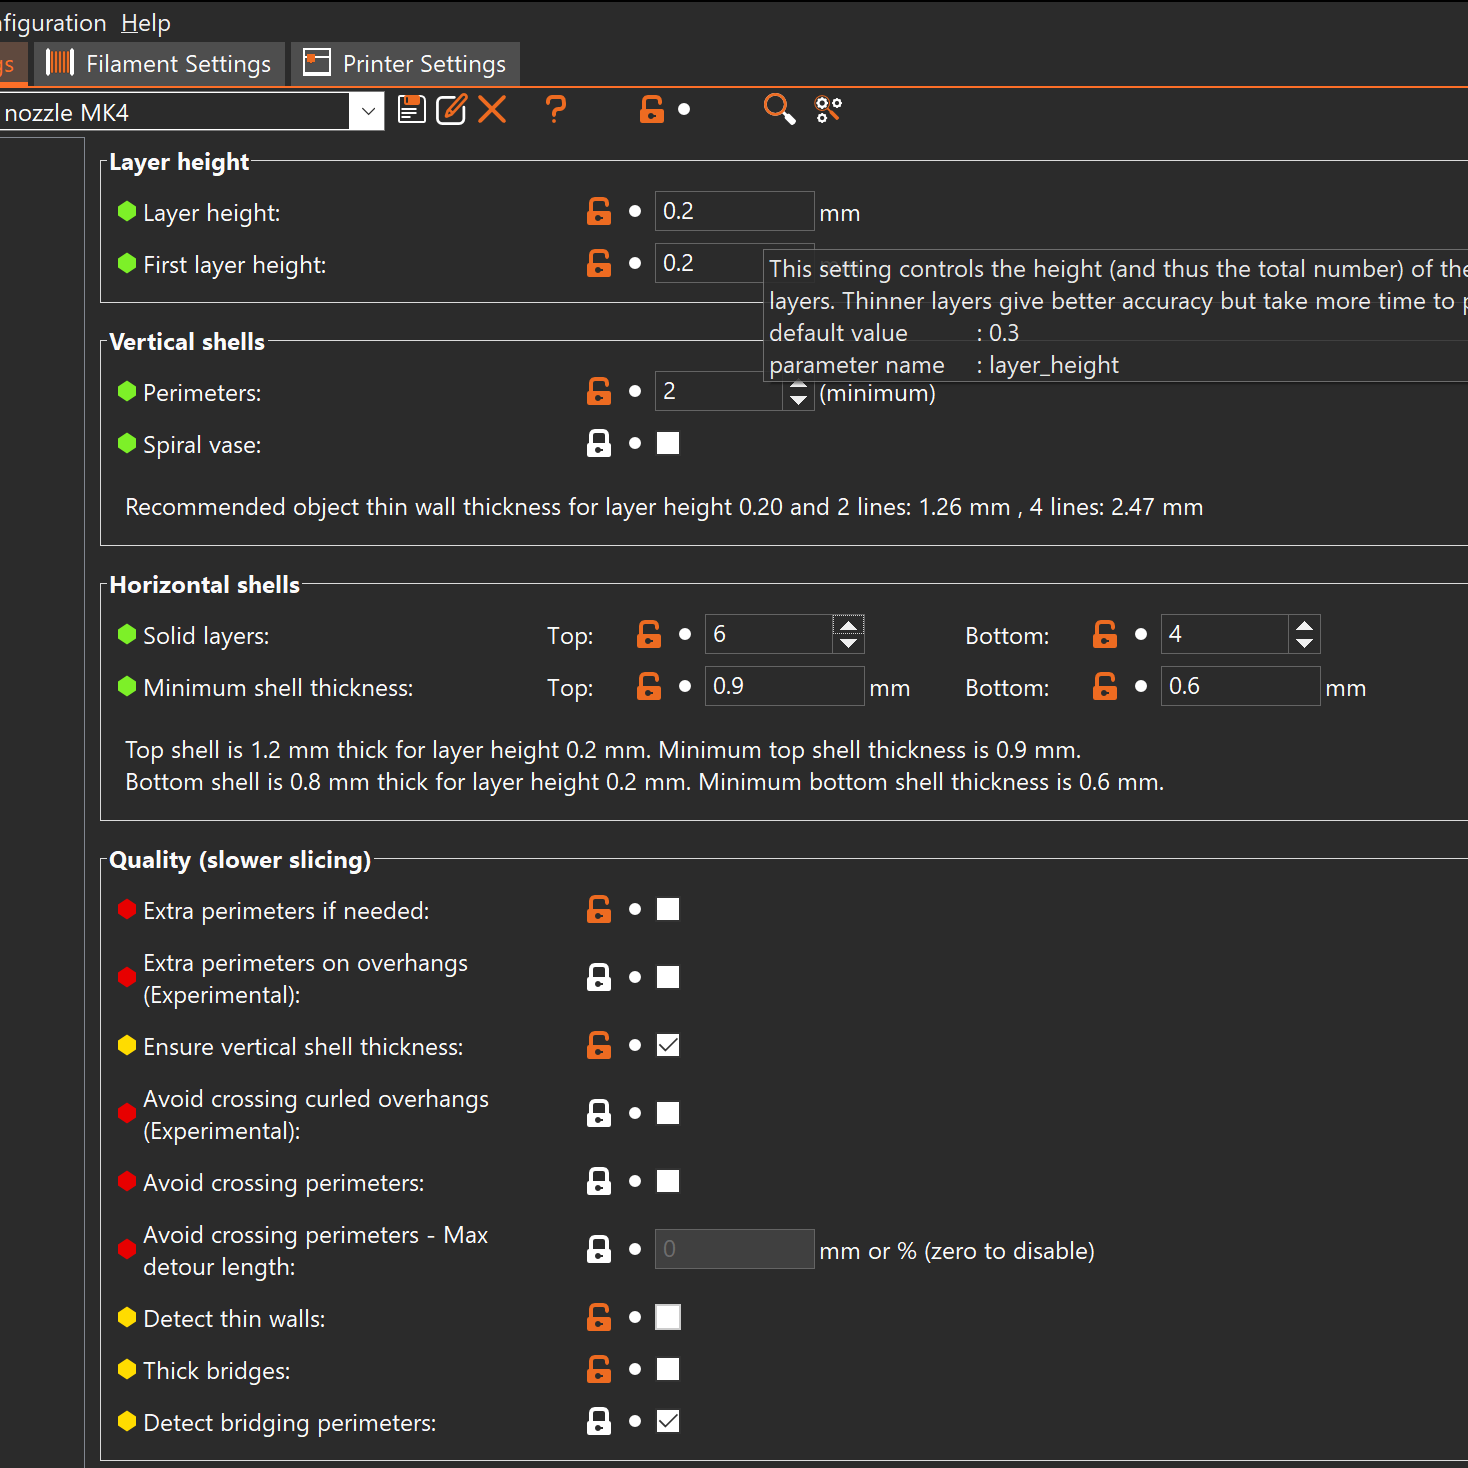This screenshot has width=1468, height=1468.
Task: Click the lock icon for Solid layers Bottom
Action: coord(1105,634)
